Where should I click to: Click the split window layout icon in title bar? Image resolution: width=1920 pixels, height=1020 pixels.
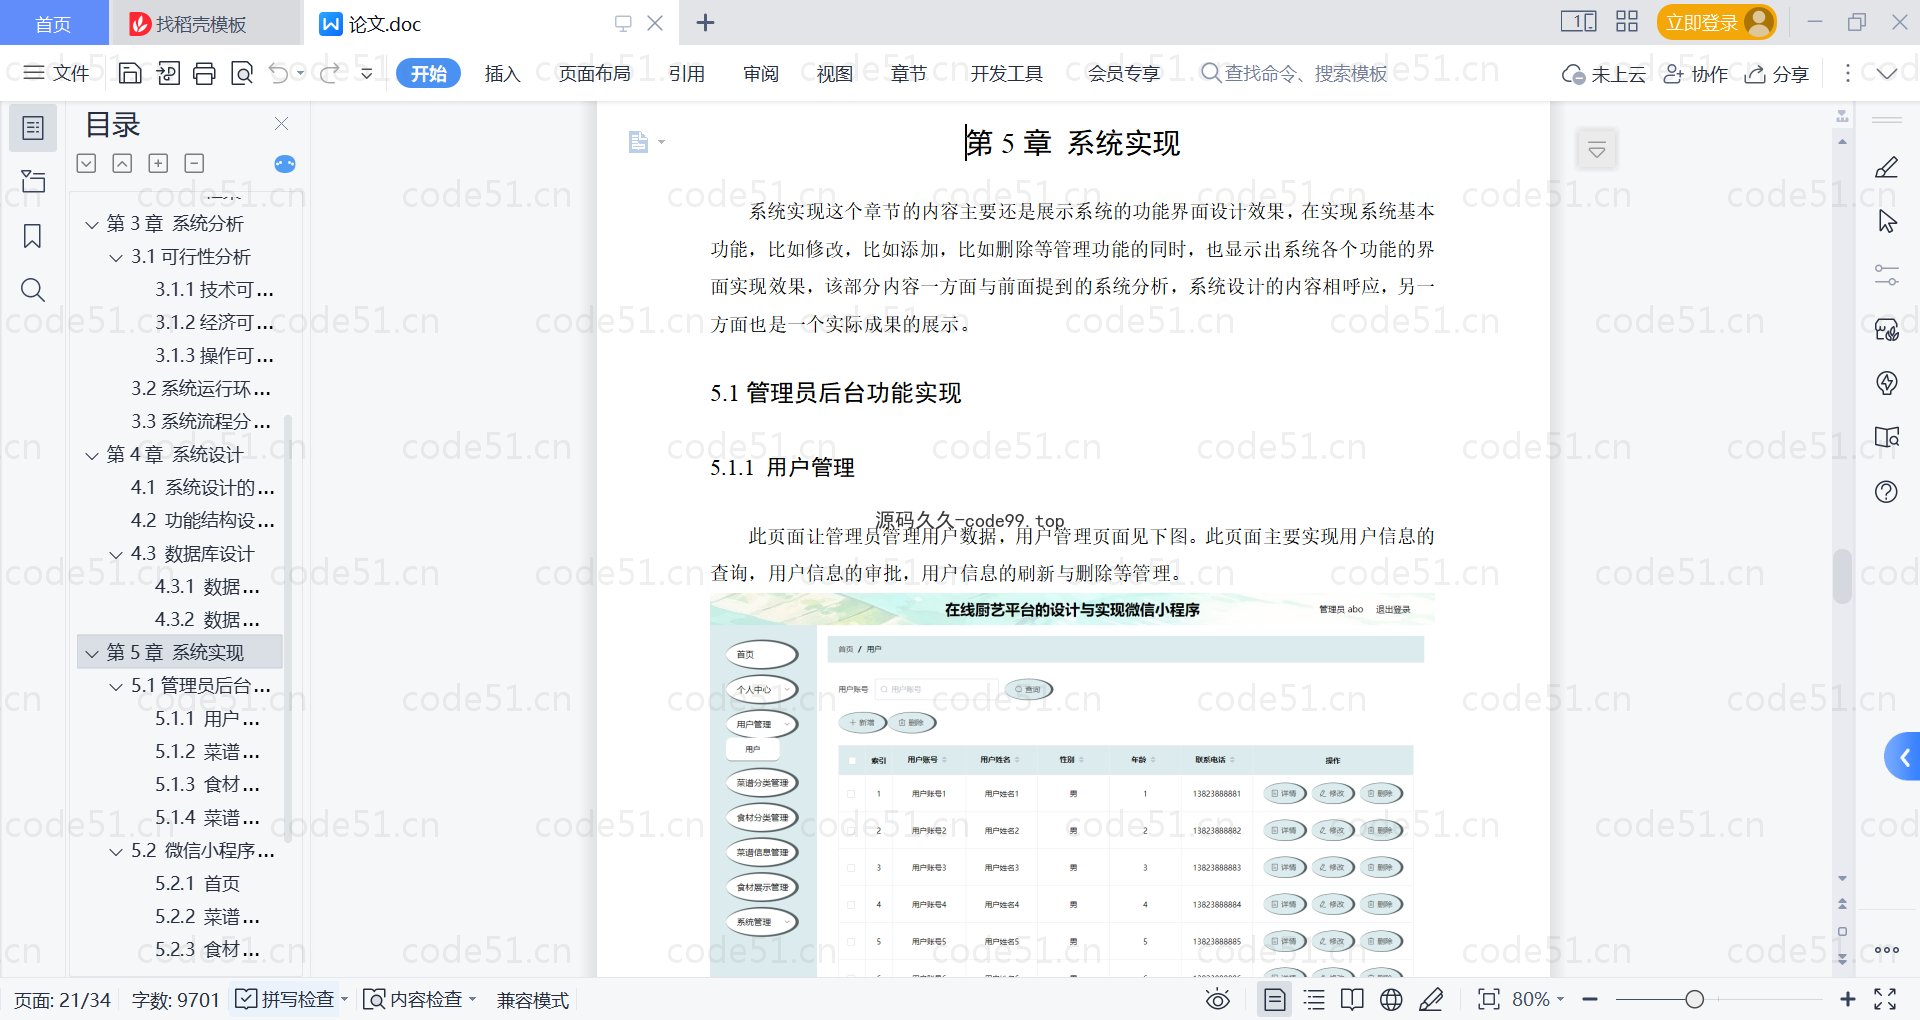tap(1579, 22)
